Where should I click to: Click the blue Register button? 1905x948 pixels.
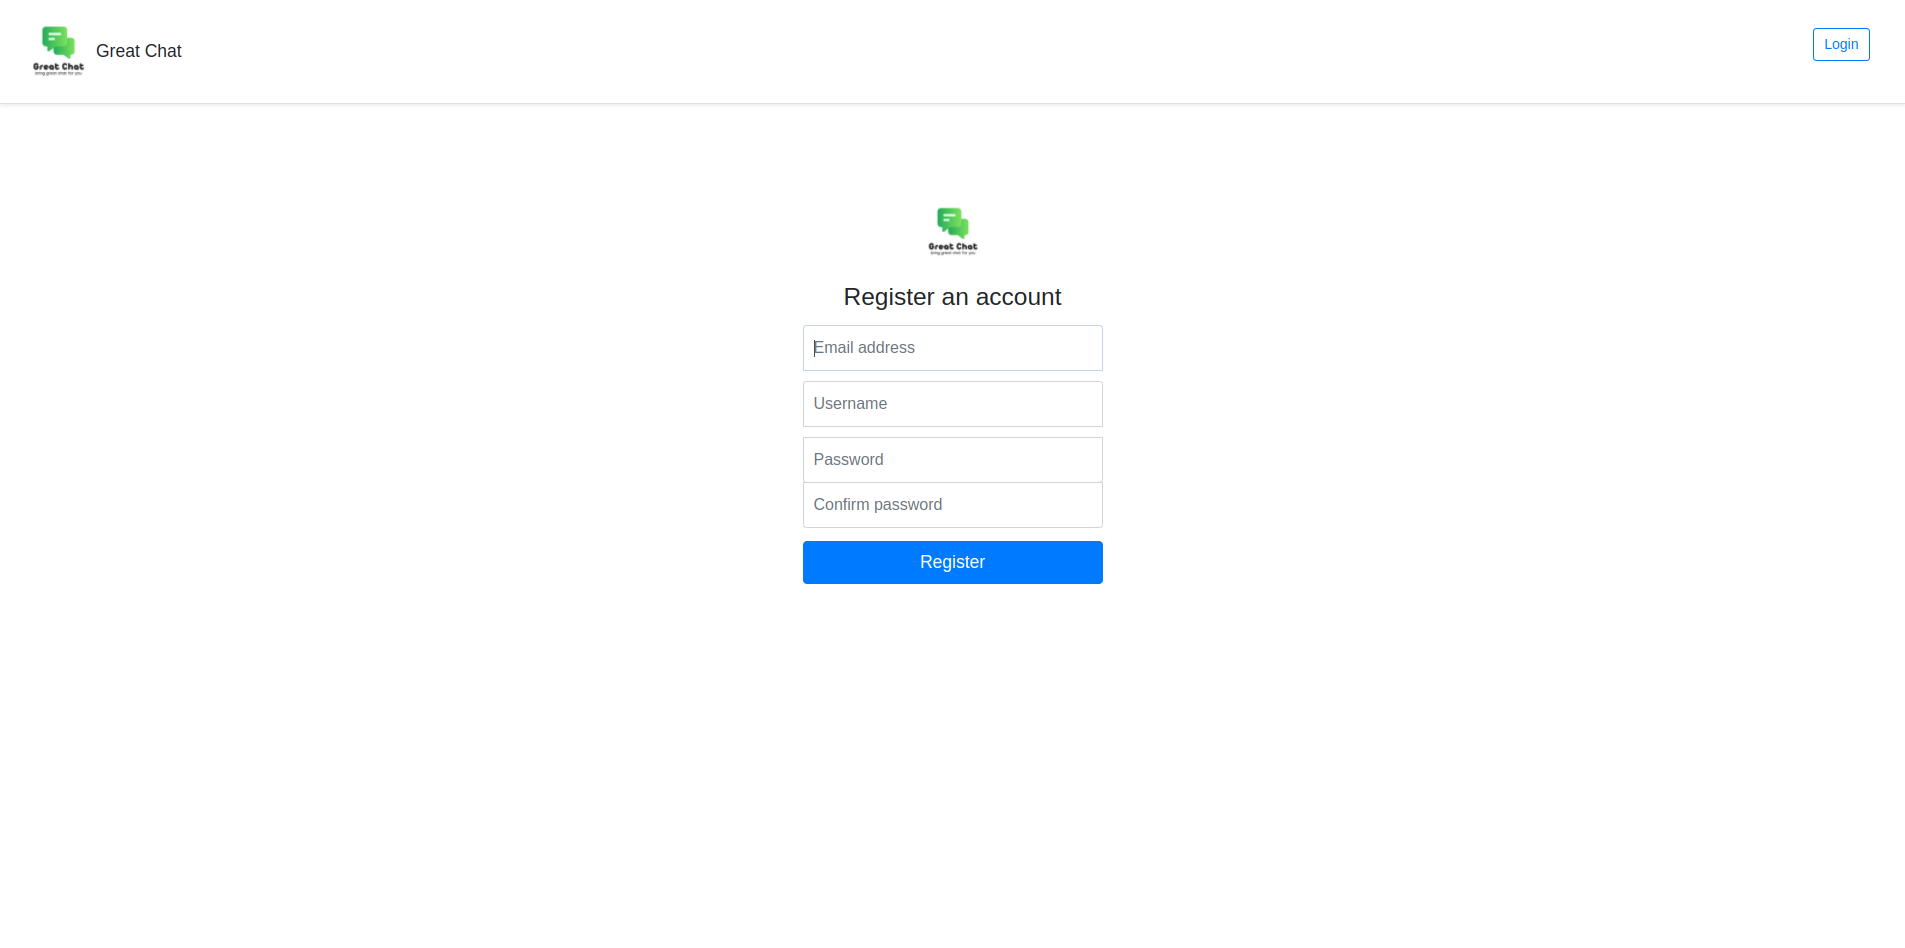(952, 562)
